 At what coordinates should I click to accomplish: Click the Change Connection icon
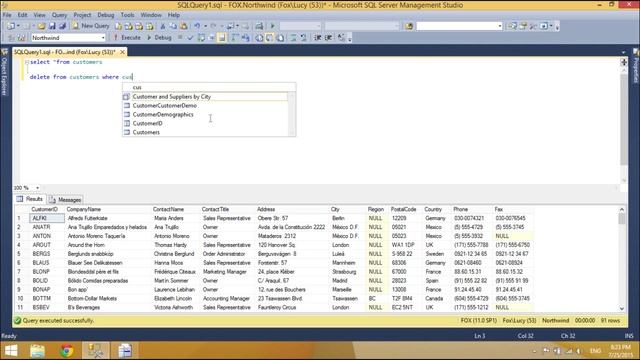(x=21, y=38)
